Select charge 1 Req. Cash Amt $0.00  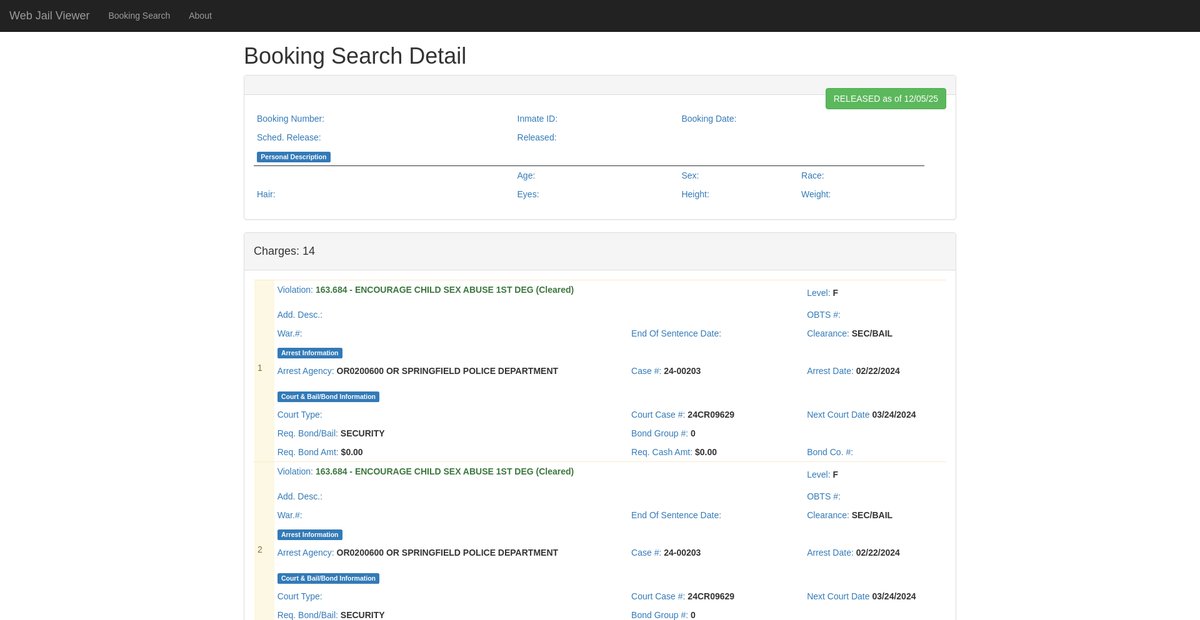coord(706,452)
